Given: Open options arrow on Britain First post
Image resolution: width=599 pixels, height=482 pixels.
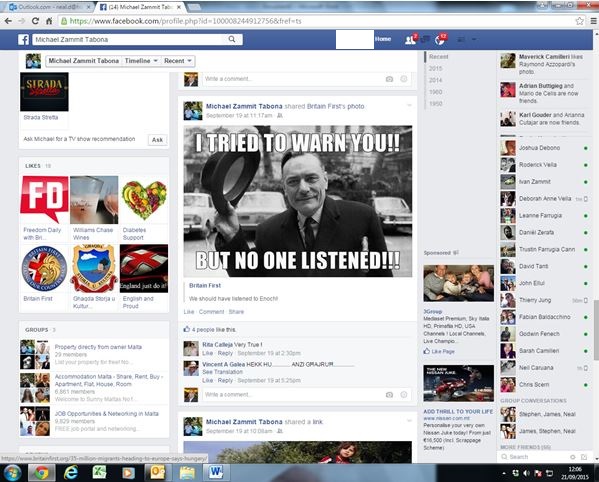Looking at the screenshot, I should (409, 105).
